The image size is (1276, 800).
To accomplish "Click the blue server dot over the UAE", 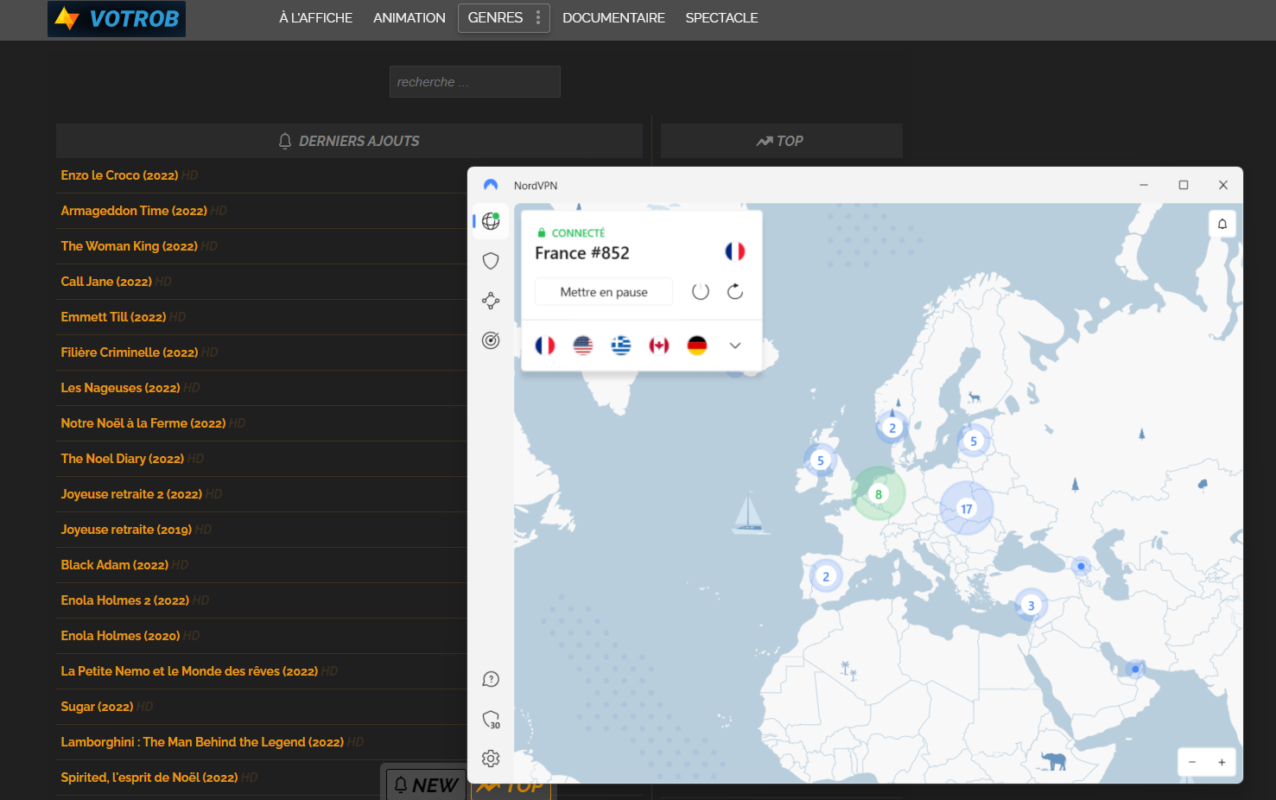I will coord(1135,669).
